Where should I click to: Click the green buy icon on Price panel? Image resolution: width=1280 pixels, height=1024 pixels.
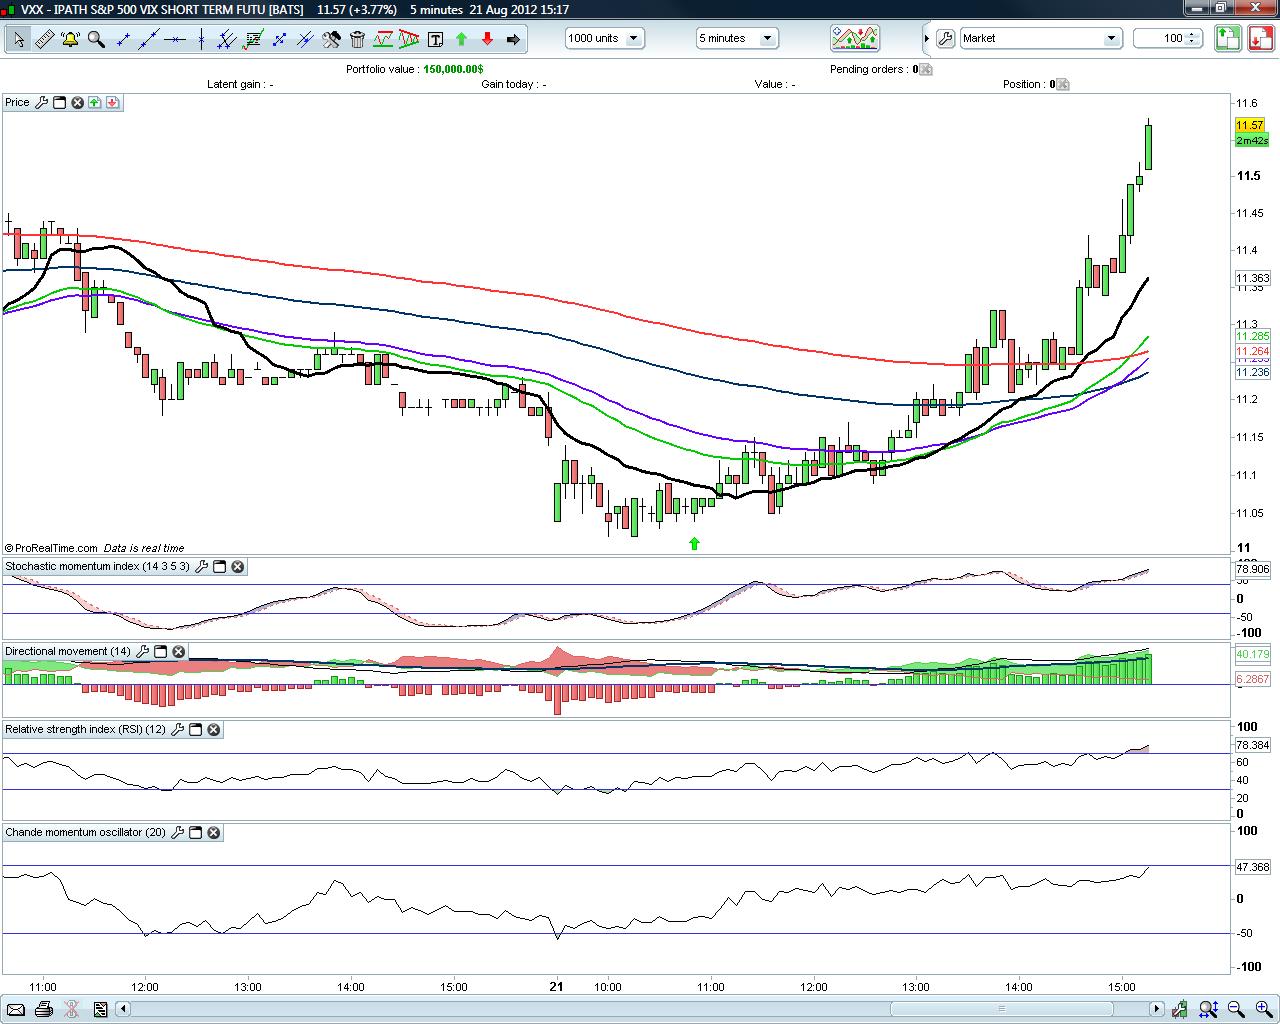(94, 102)
